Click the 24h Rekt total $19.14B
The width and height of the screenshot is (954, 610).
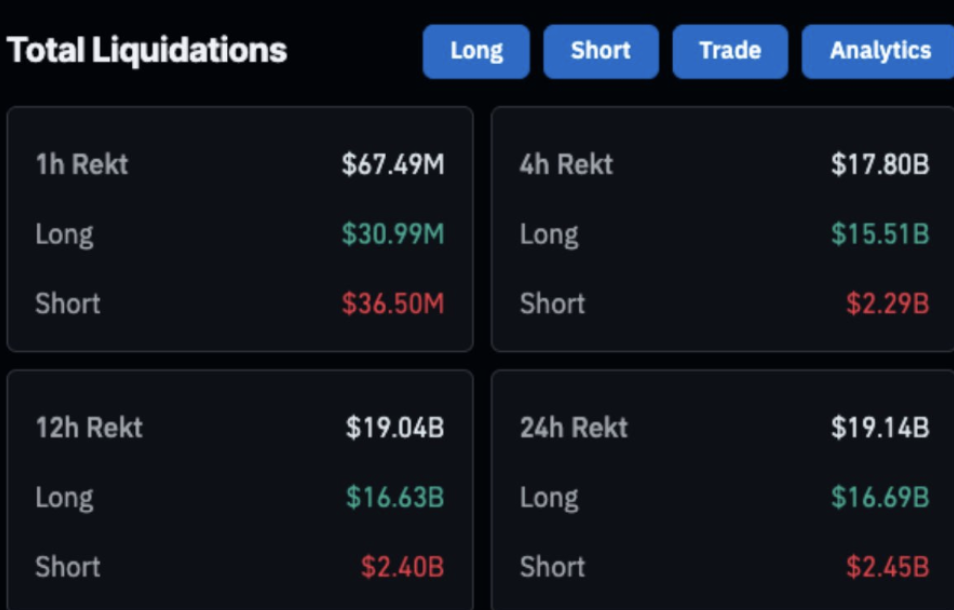[880, 428]
